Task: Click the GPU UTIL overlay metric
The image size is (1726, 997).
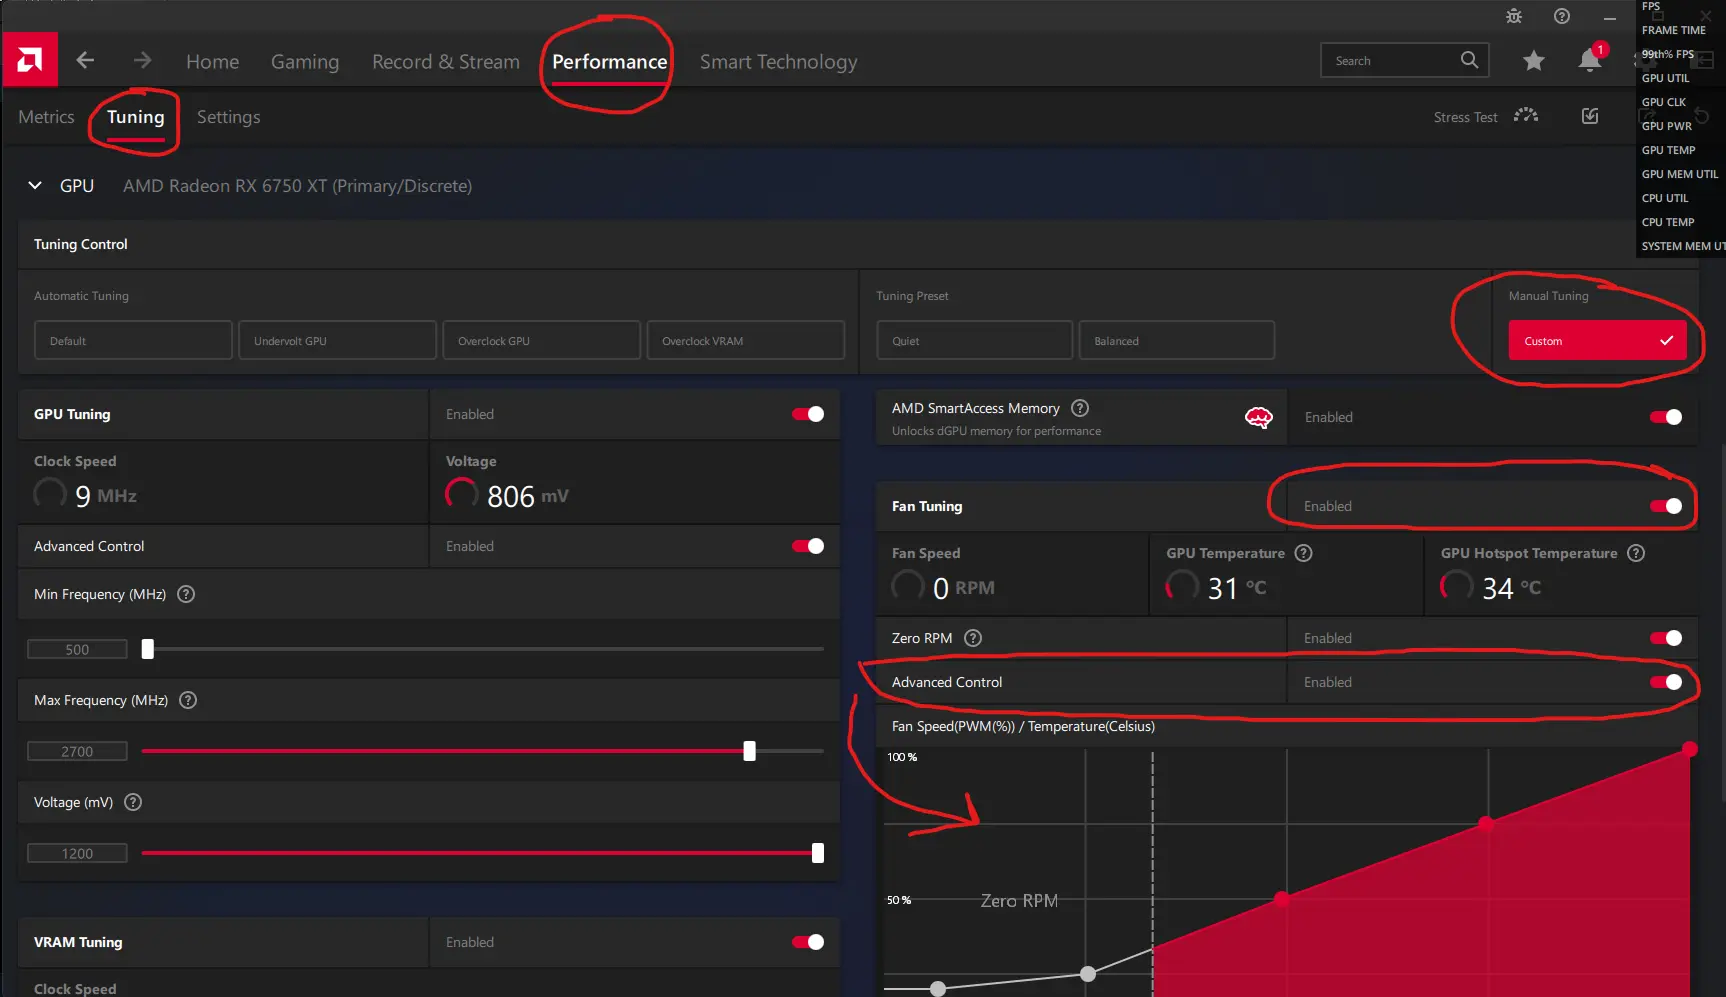Action: coord(1665,78)
